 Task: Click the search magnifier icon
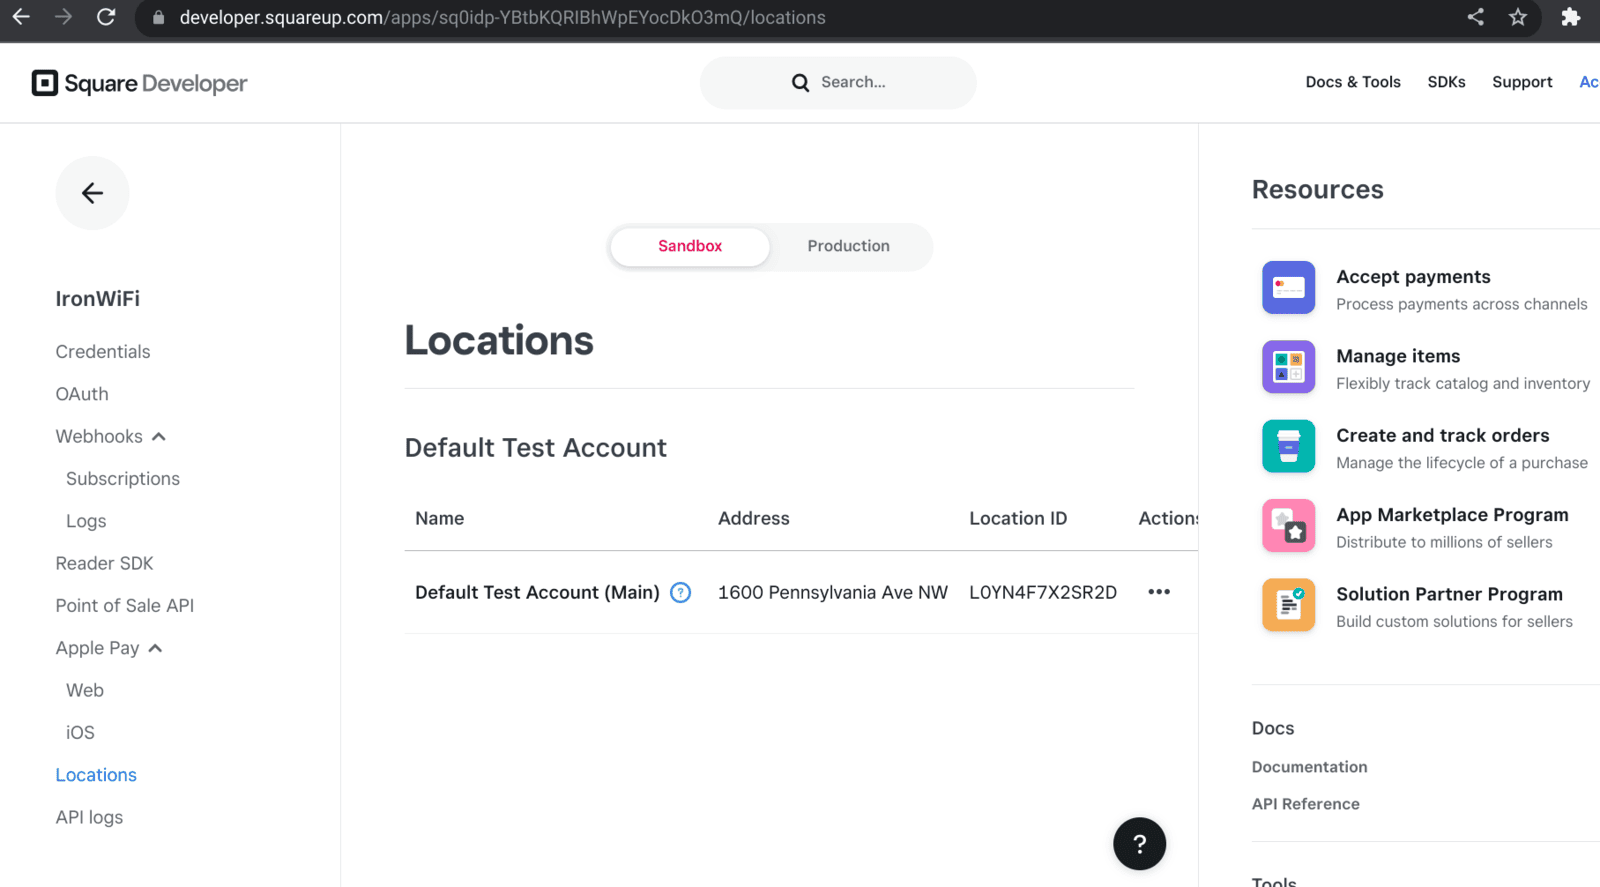pos(800,83)
